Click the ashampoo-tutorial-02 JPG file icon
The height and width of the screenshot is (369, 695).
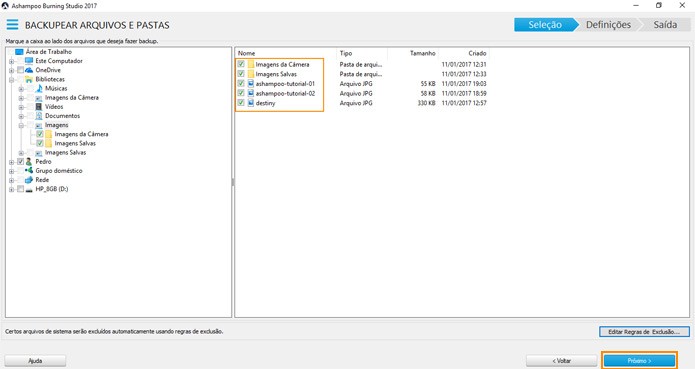(250, 93)
